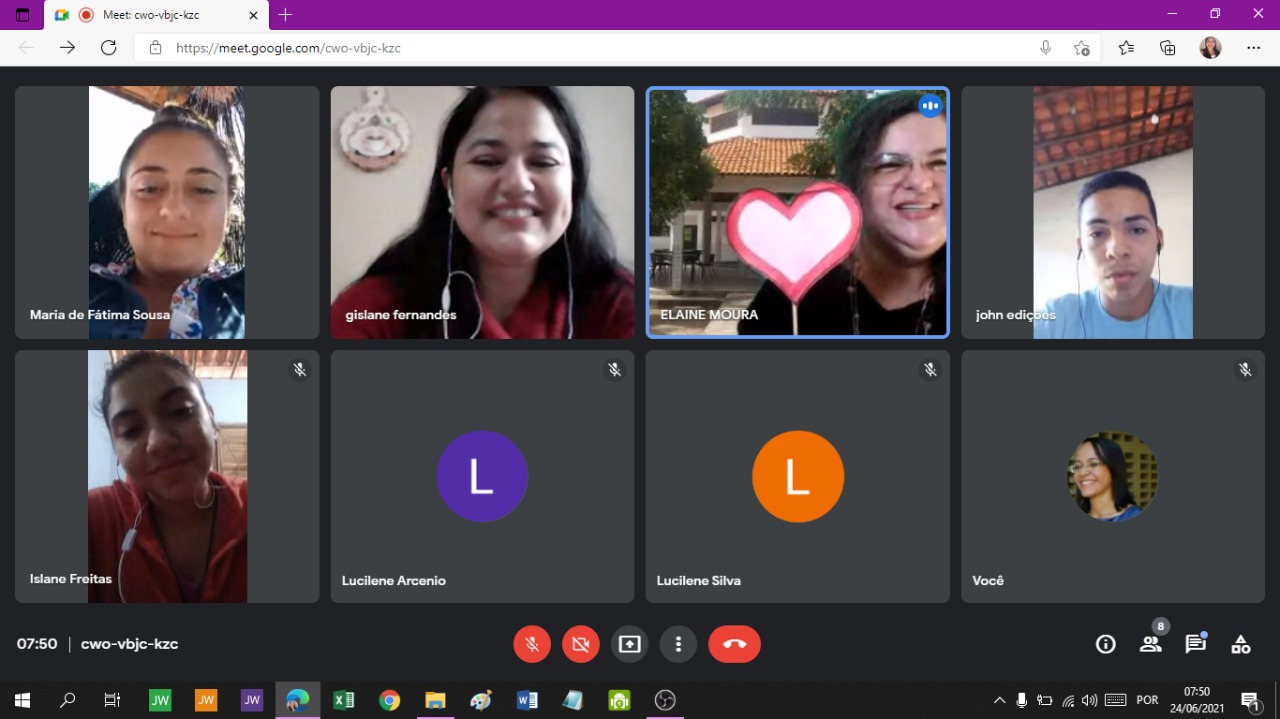This screenshot has width=1280, height=719.
Task: Click the Você profile picture
Action: (x=1113, y=477)
